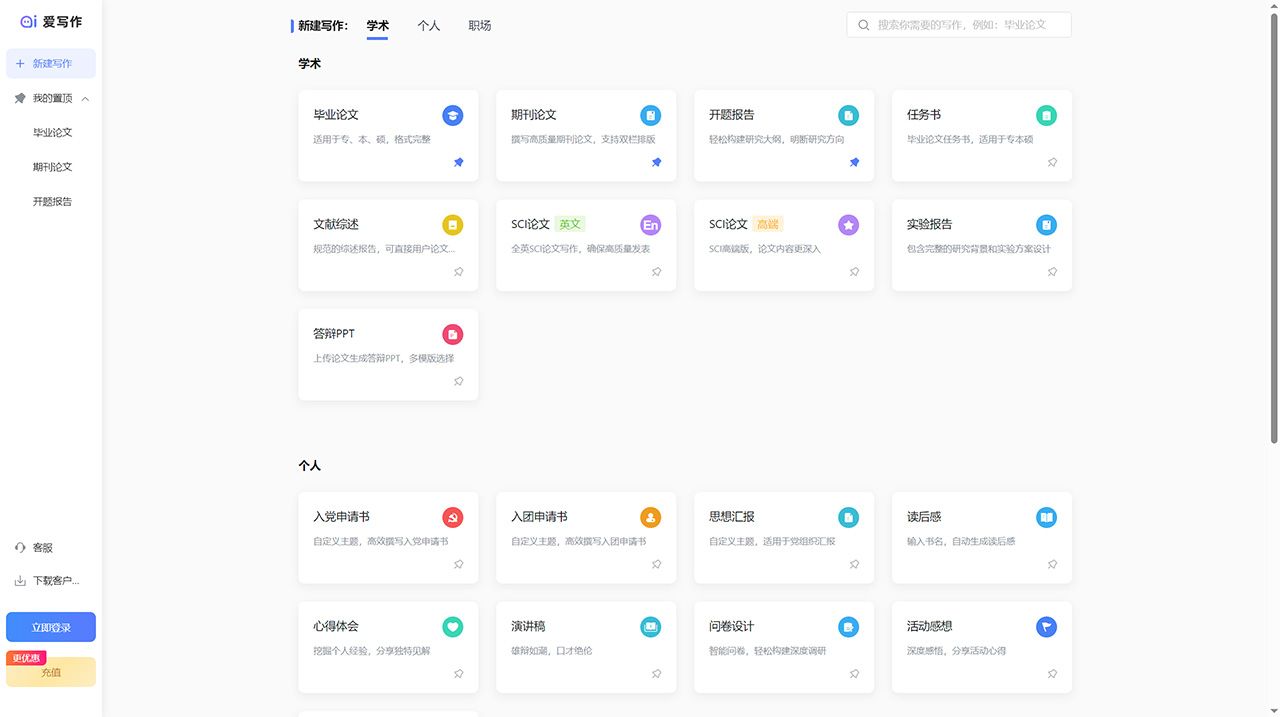Click the pink icon on the 答辩PPT card
Viewport: 1280px width, 717px height.
(x=452, y=334)
